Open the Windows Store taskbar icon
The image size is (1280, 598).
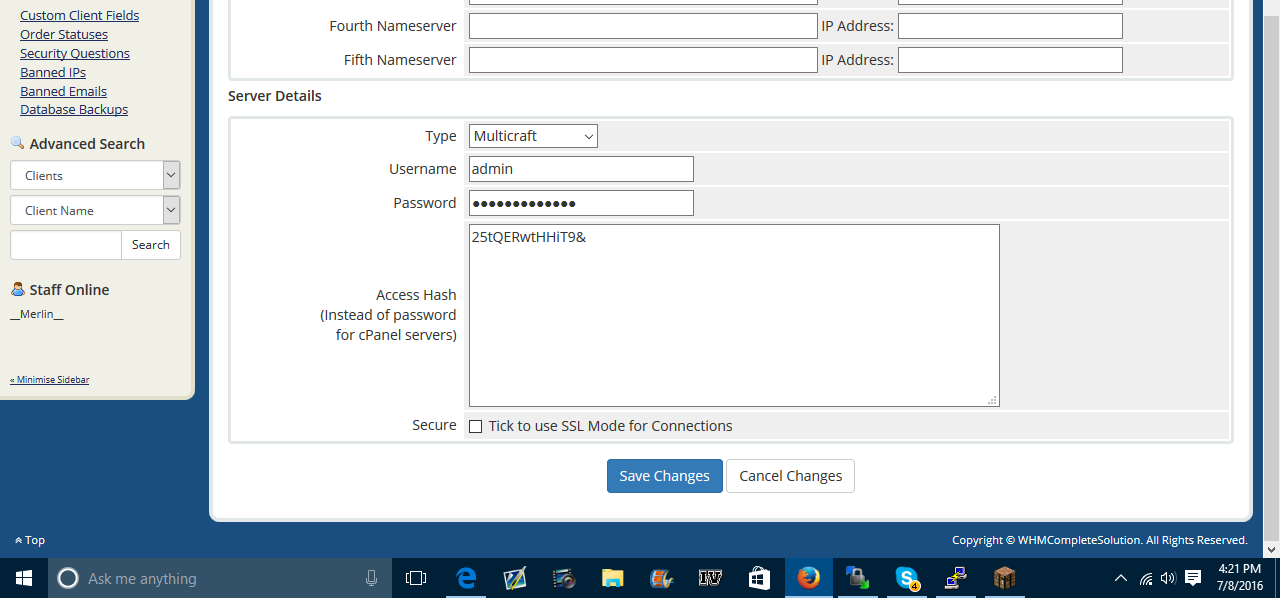[759, 578]
